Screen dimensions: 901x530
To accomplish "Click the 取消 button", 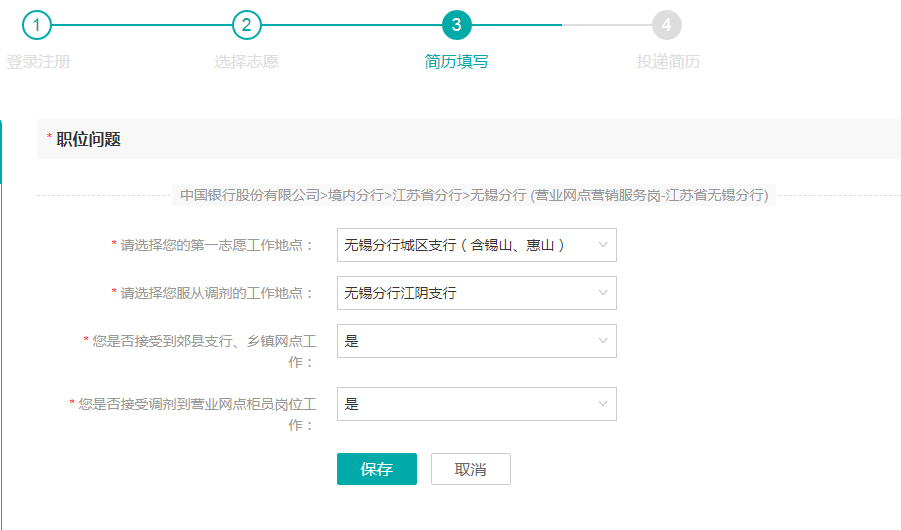I will 470,469.
